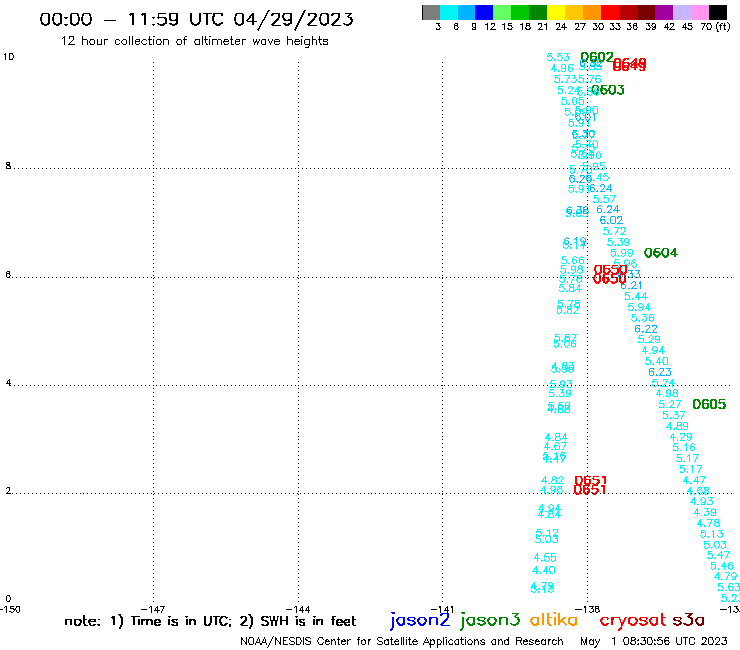Click the '5.47' wave height value
Screen dimensions: 740x650
[x=719, y=556]
